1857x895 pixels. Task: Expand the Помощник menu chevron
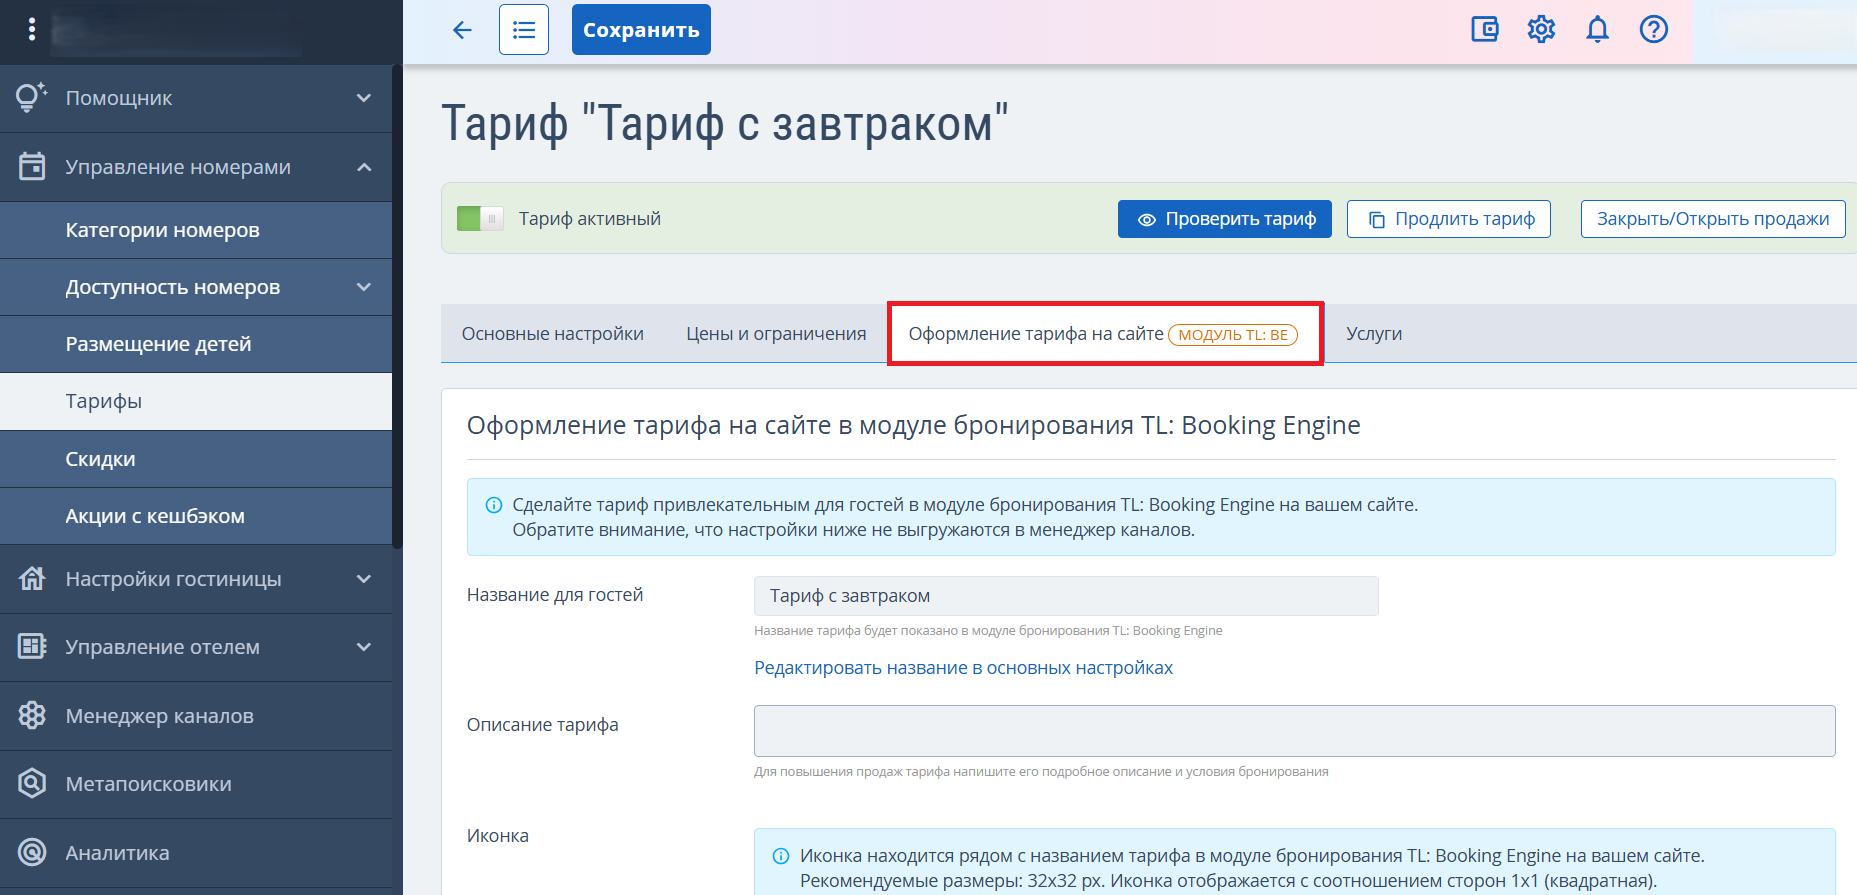click(364, 98)
